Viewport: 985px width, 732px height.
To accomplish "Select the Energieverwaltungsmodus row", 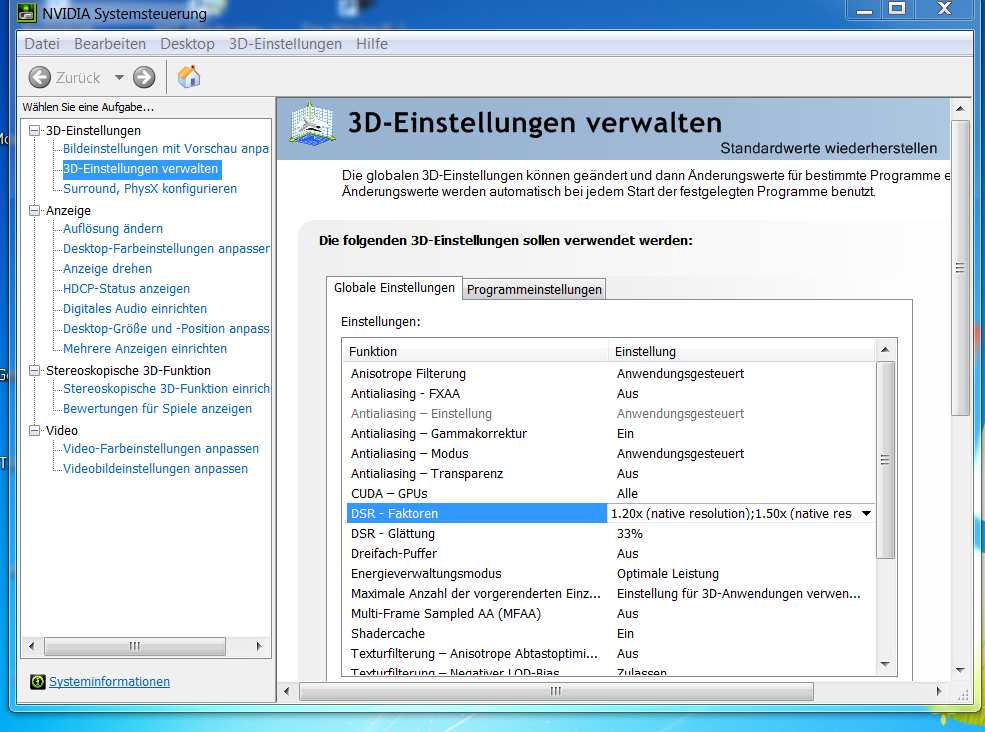I will point(610,574).
